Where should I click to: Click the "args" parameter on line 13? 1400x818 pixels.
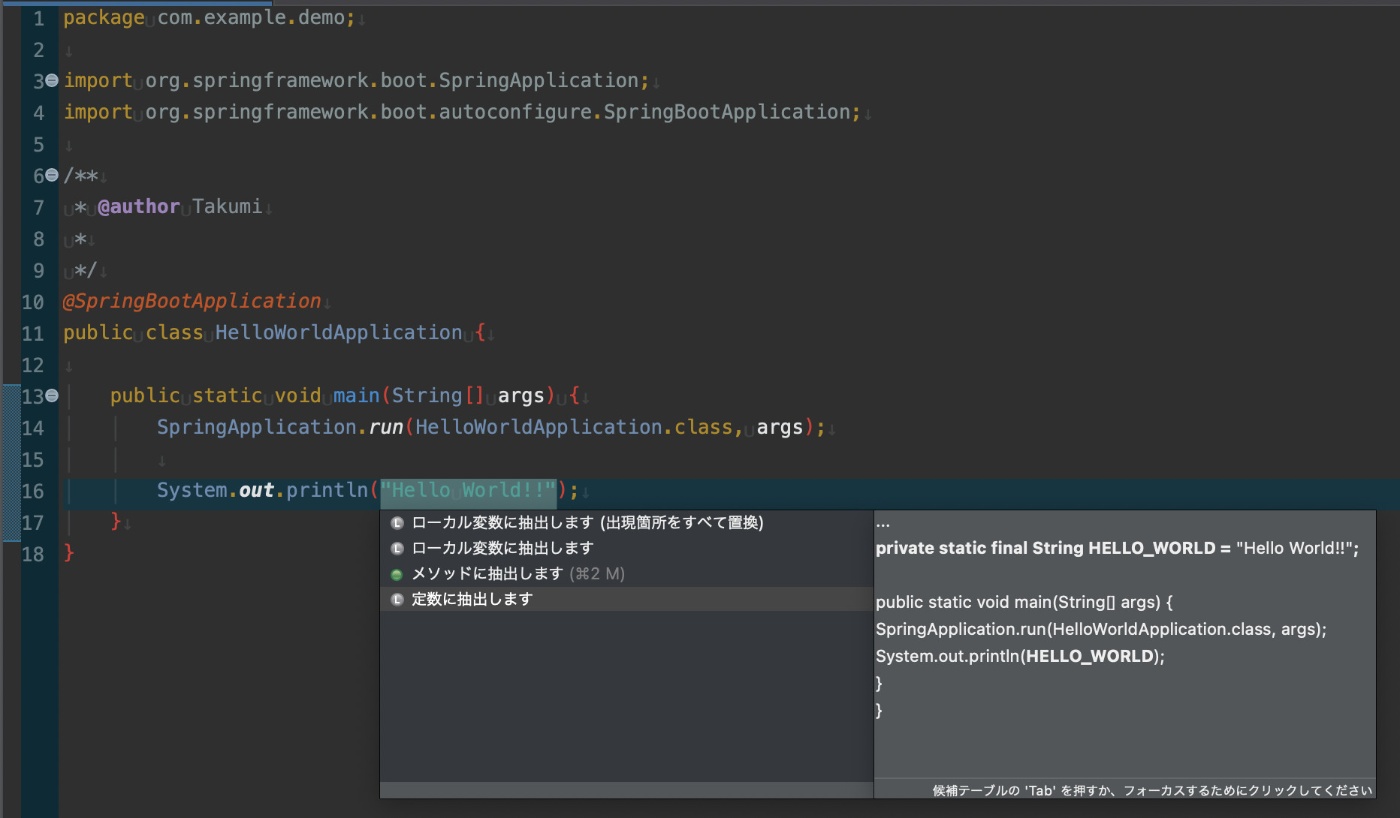click(x=521, y=396)
